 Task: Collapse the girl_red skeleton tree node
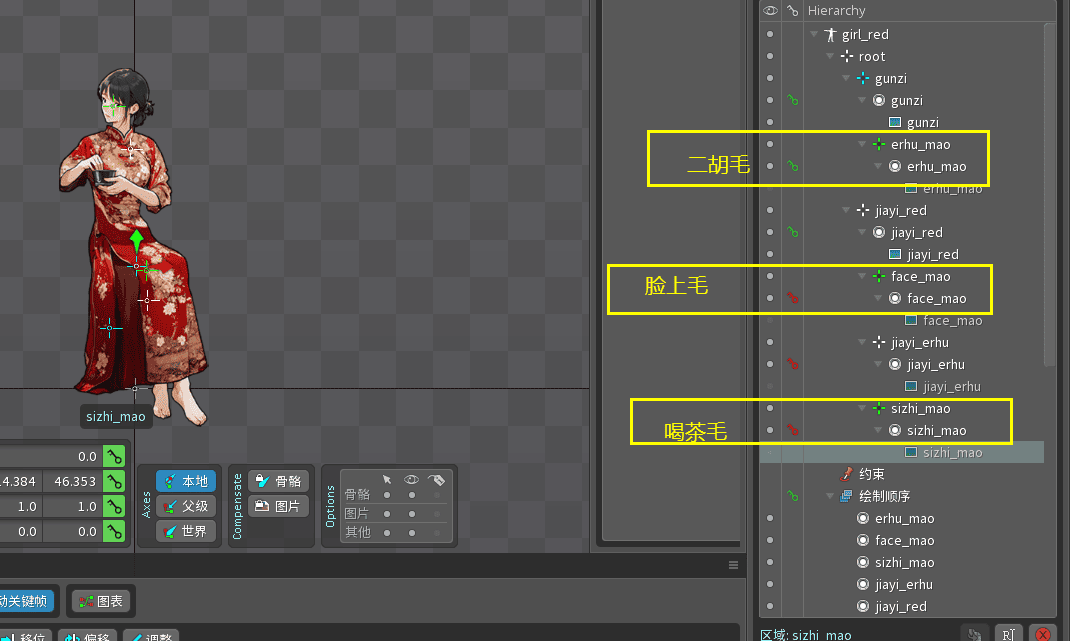click(x=815, y=34)
